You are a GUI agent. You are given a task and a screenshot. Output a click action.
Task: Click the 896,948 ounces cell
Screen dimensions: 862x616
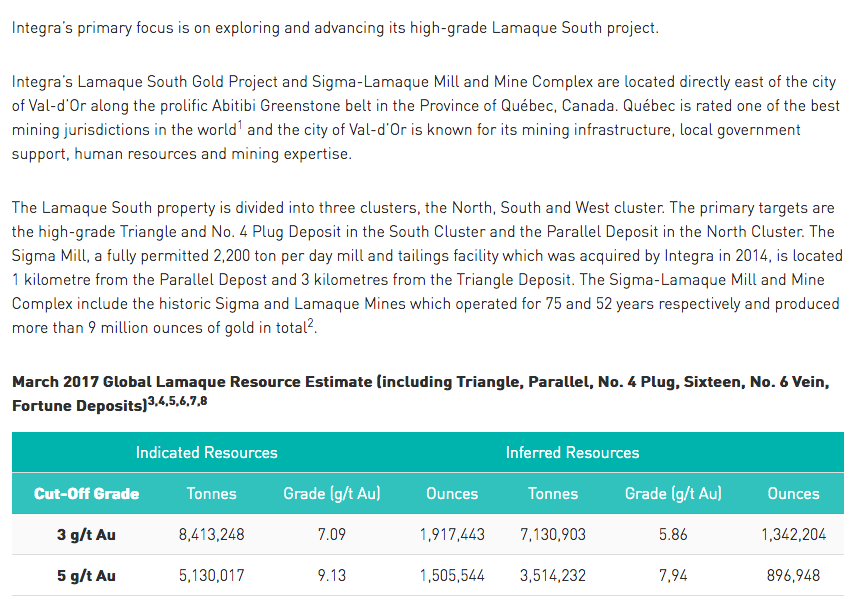point(793,576)
